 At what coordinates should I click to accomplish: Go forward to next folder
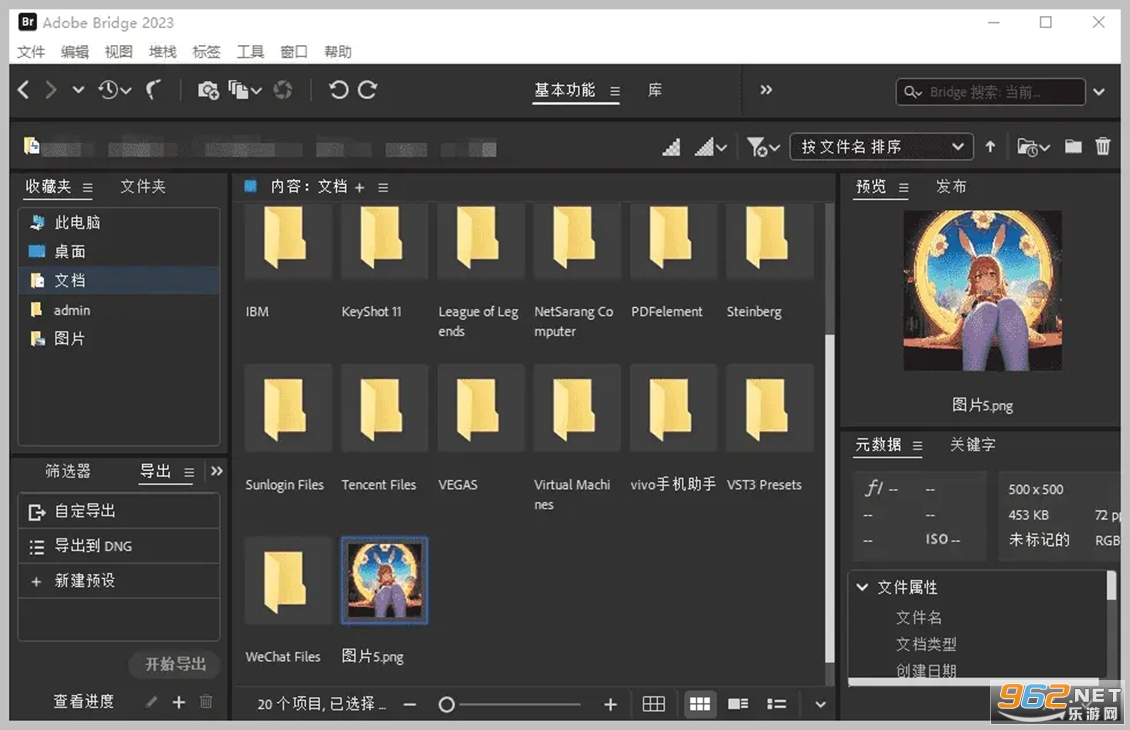click(50, 90)
